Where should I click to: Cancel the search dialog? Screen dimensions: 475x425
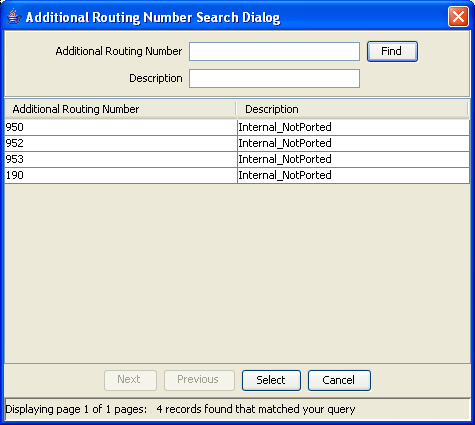(339, 380)
